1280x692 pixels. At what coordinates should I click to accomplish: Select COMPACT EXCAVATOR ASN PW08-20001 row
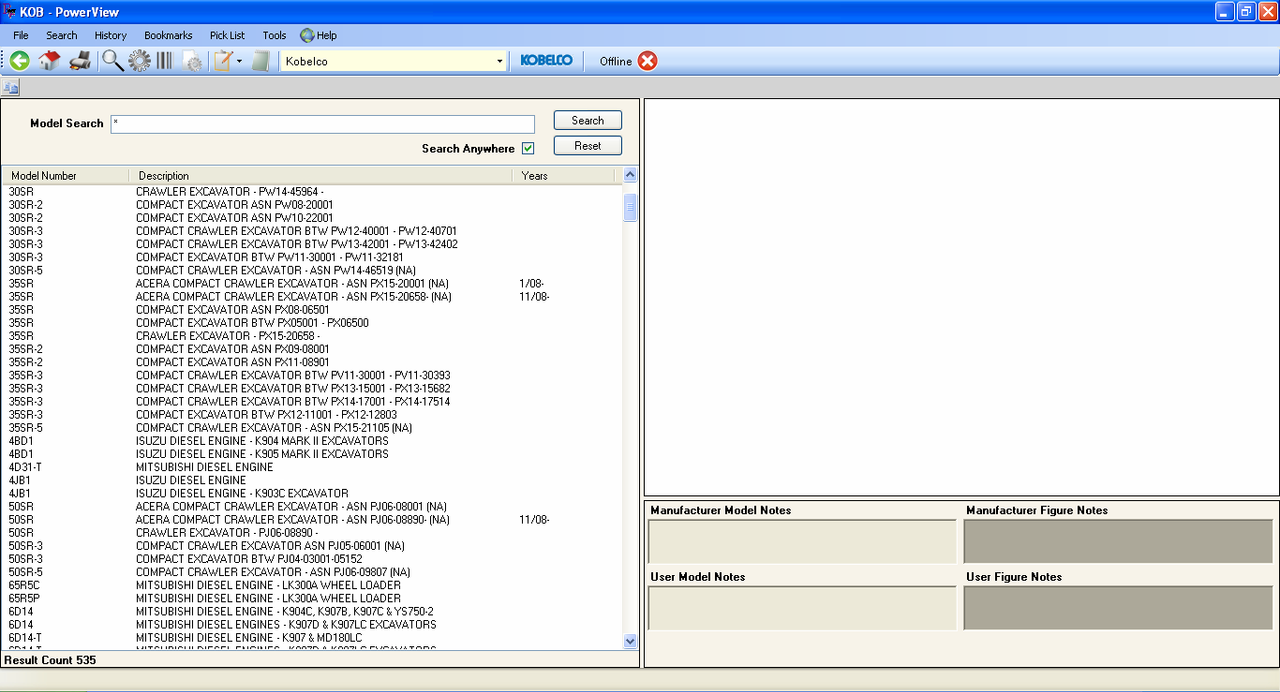312,204
